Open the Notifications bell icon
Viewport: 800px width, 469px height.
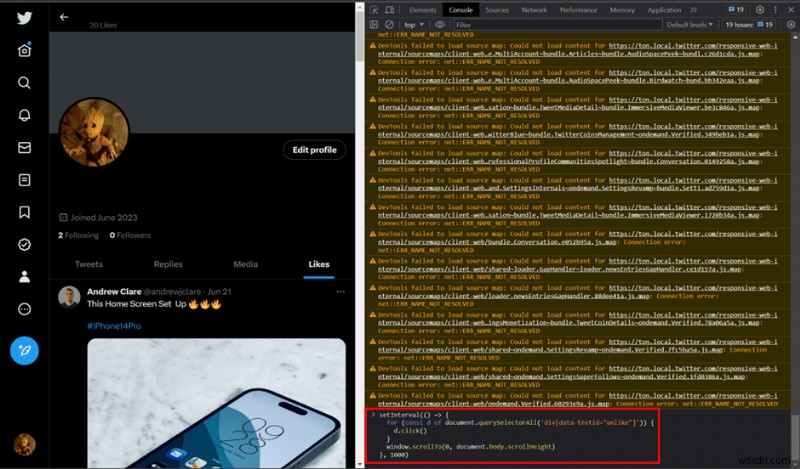coord(24,115)
